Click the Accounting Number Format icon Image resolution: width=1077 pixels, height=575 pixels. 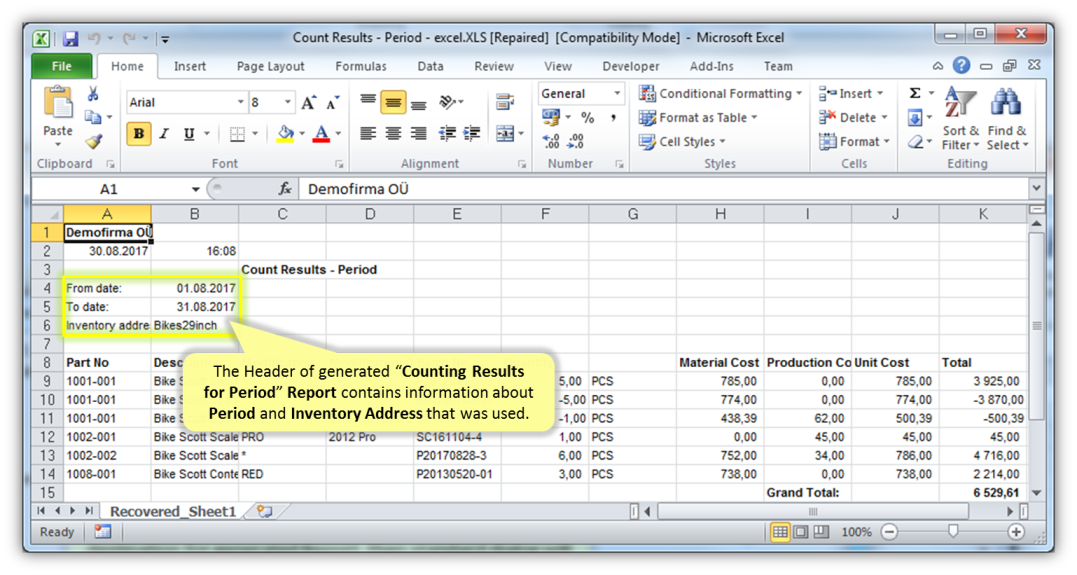(x=550, y=118)
